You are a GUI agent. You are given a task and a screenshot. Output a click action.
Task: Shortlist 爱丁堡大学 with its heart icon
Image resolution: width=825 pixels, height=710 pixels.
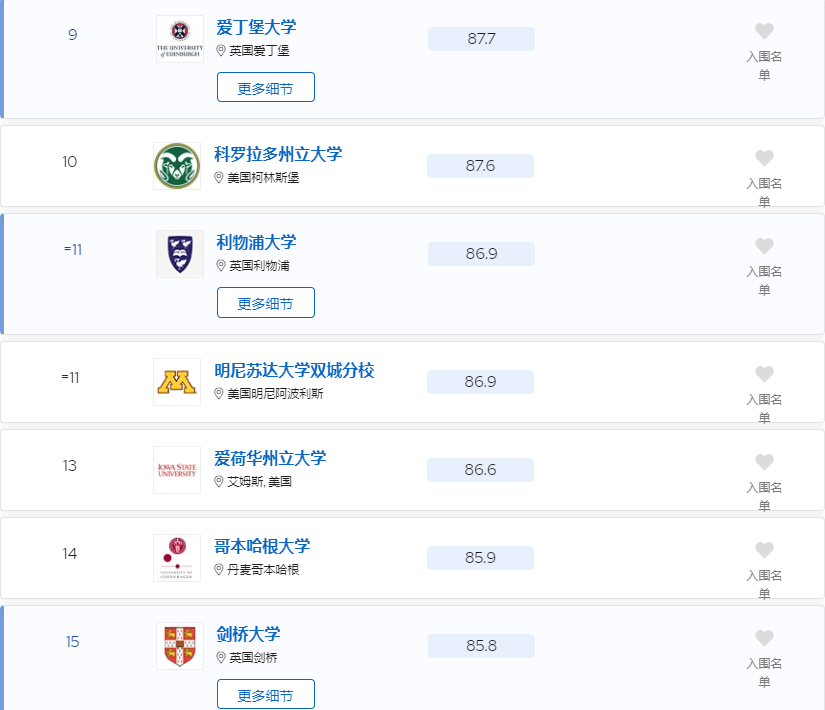tap(764, 31)
